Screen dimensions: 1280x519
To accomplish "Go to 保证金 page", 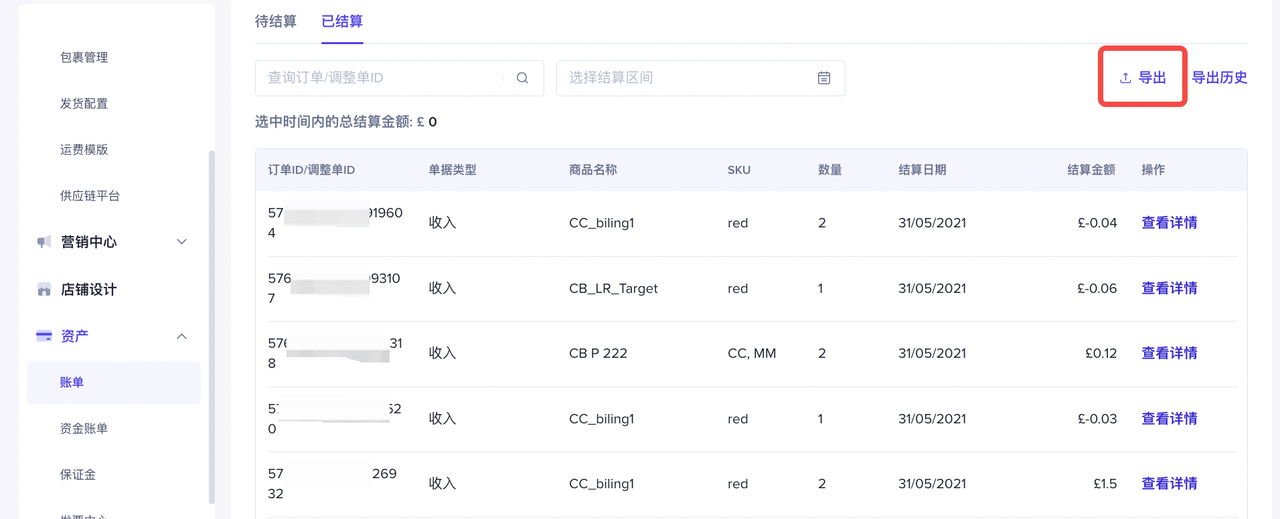I will click(78, 474).
